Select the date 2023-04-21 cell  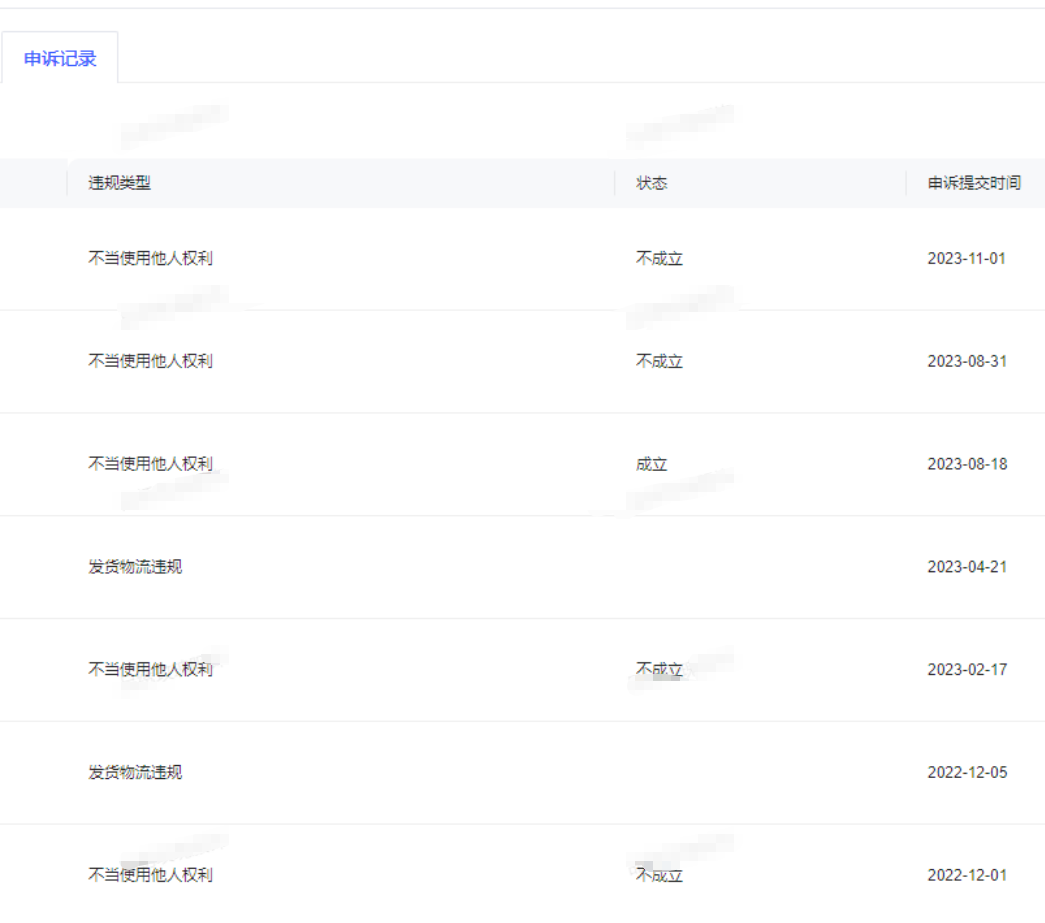[x=966, y=567]
